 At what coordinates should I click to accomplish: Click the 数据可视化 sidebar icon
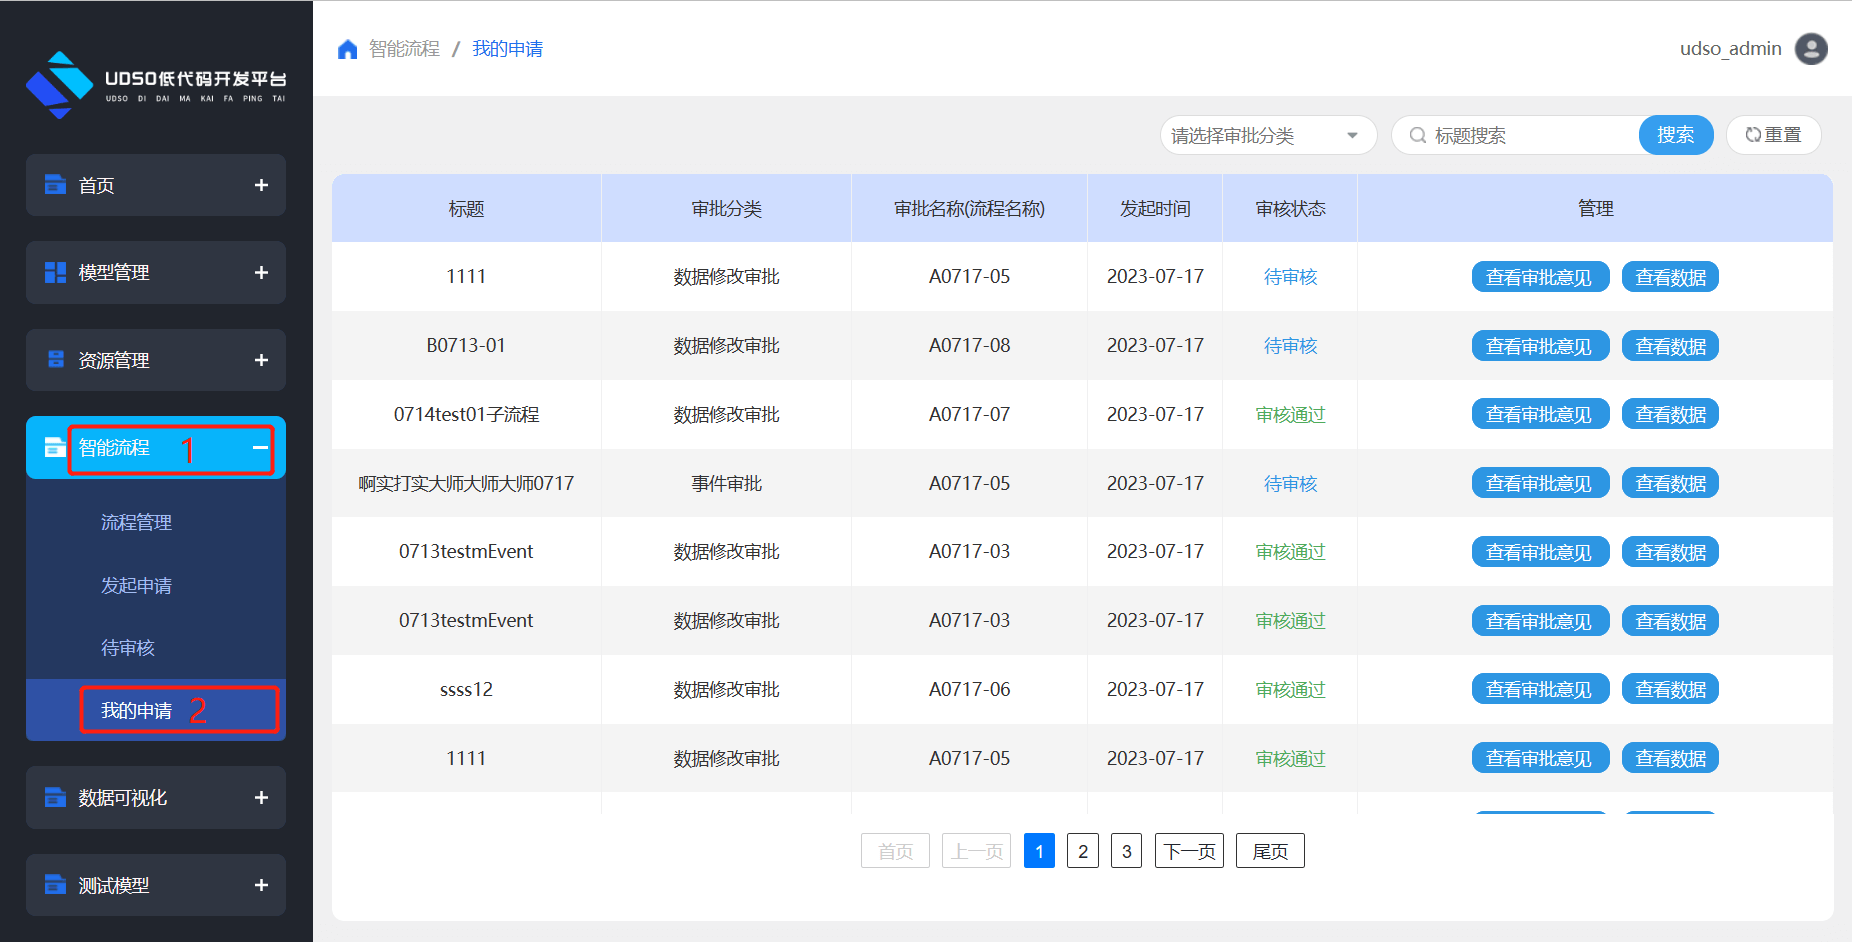[55, 798]
